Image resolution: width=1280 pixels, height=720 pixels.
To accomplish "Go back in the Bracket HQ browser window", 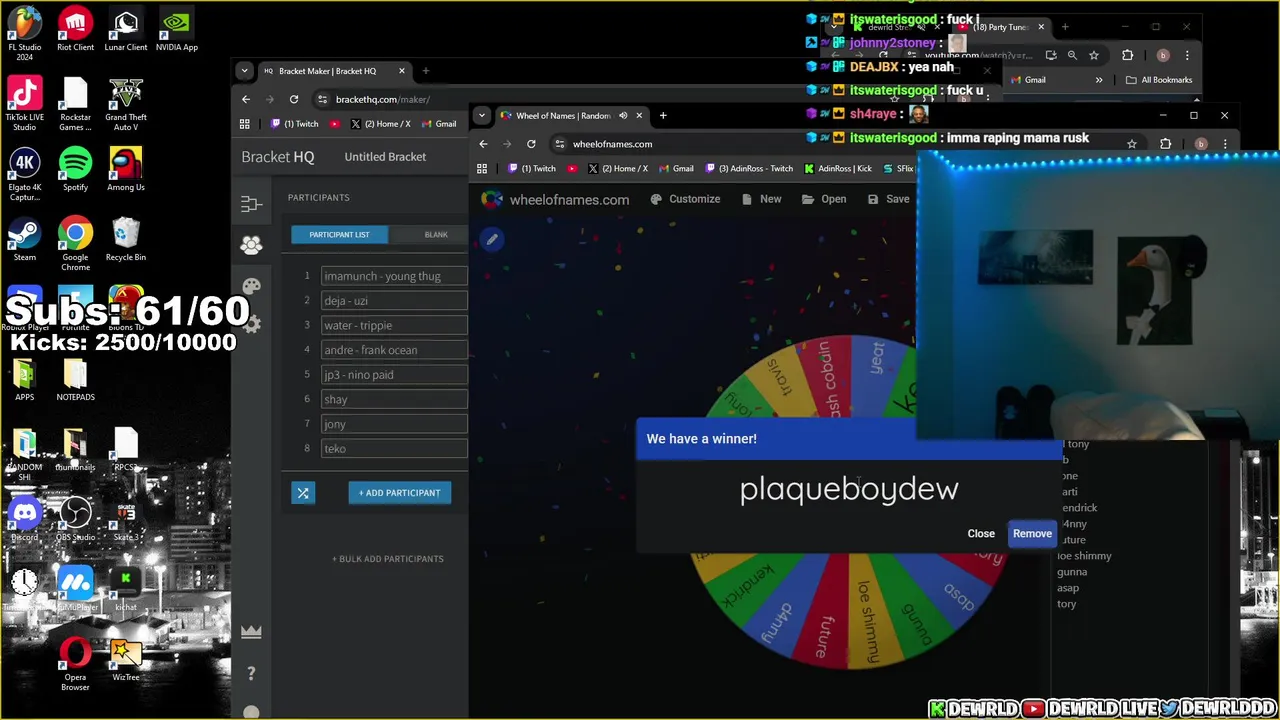I will 246,99.
